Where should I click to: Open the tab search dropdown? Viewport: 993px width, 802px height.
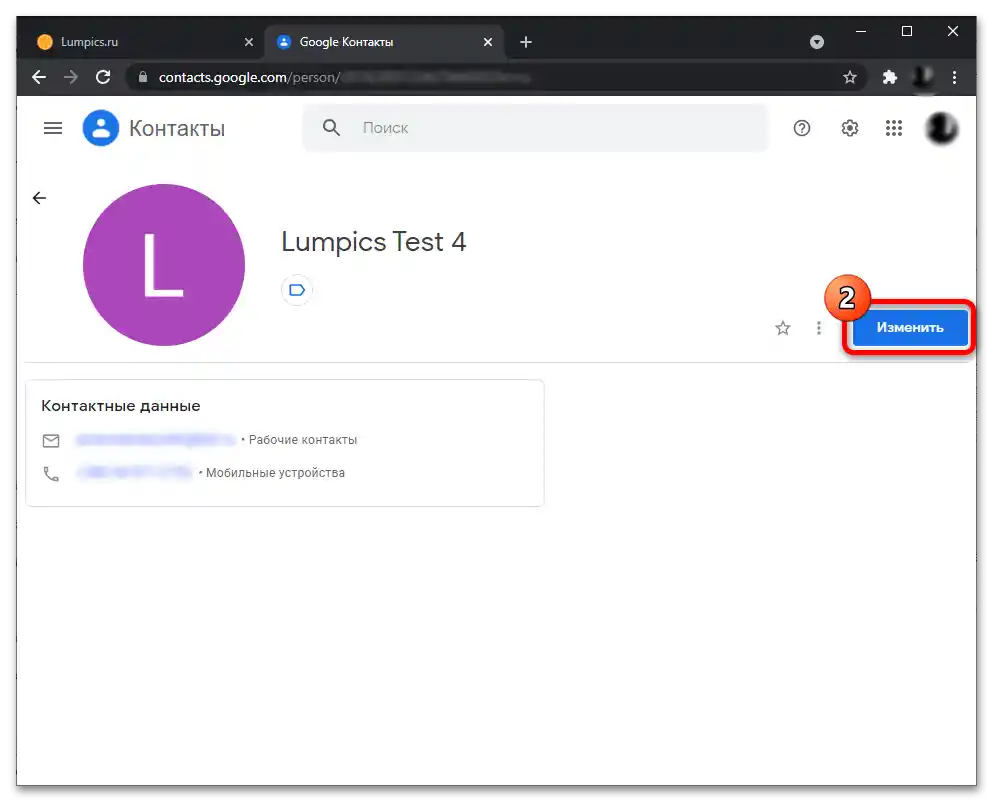click(817, 42)
